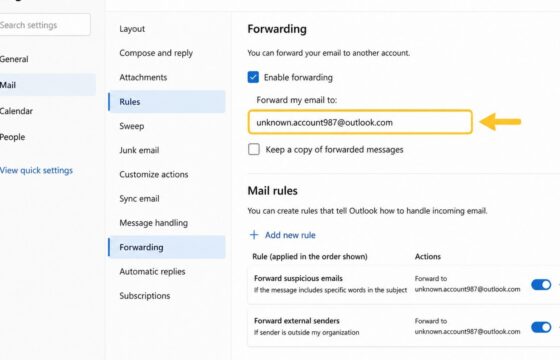Uncheck the Enable forwarding checkbox
560x360 pixels.
point(253,77)
